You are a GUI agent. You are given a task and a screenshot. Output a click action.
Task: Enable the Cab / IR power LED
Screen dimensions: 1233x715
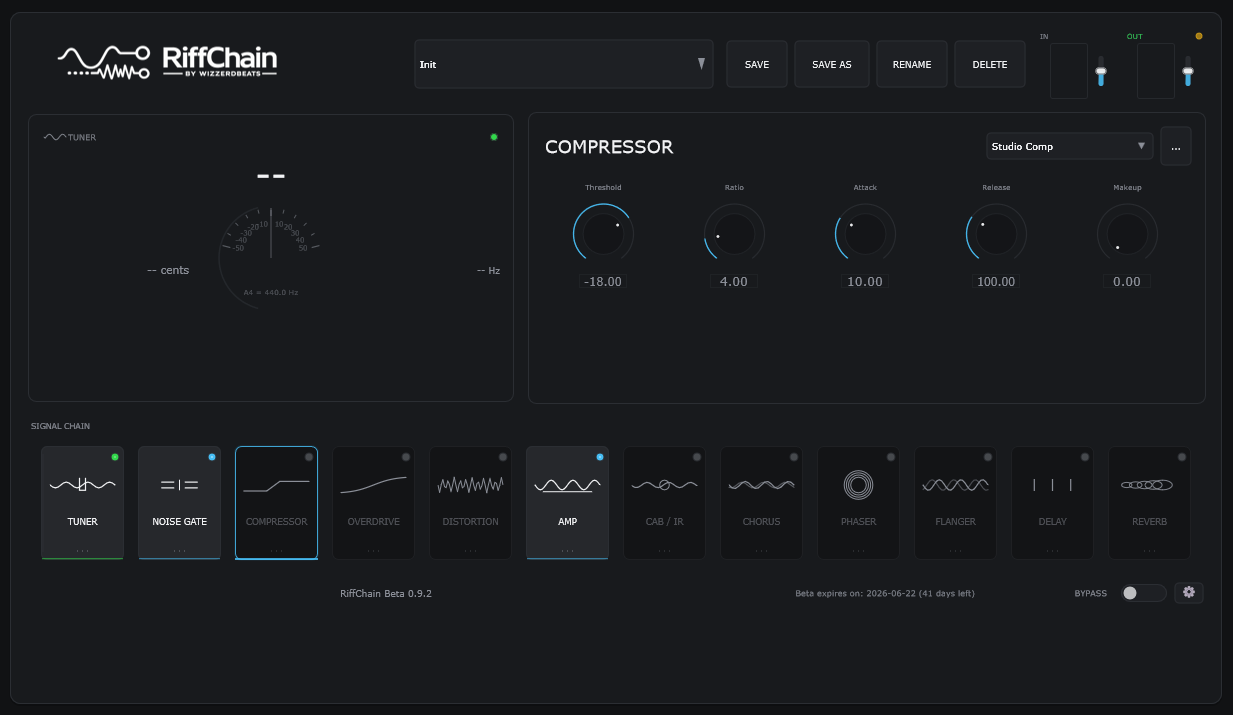point(696,457)
